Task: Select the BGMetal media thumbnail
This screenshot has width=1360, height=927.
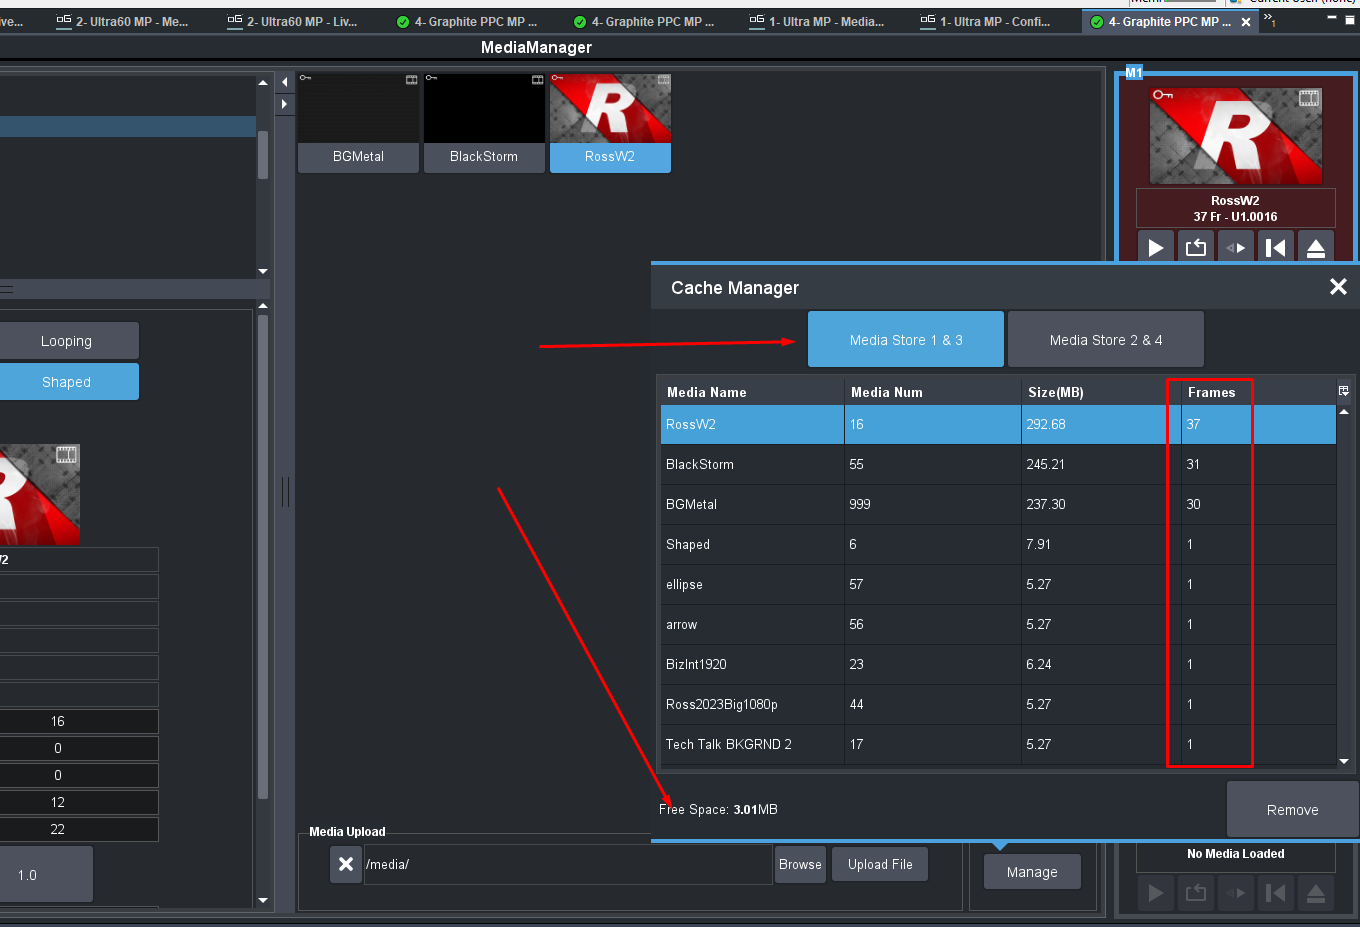Action: [x=358, y=123]
